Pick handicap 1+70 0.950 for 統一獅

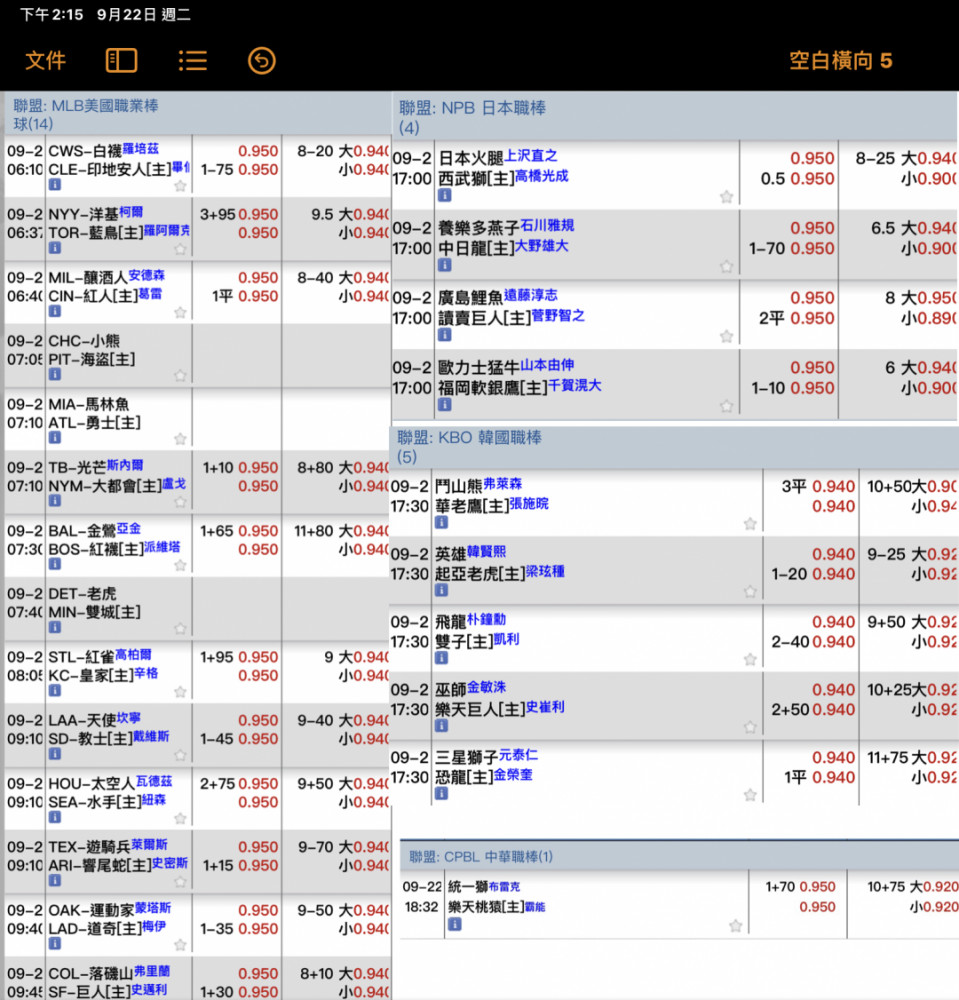[800, 886]
